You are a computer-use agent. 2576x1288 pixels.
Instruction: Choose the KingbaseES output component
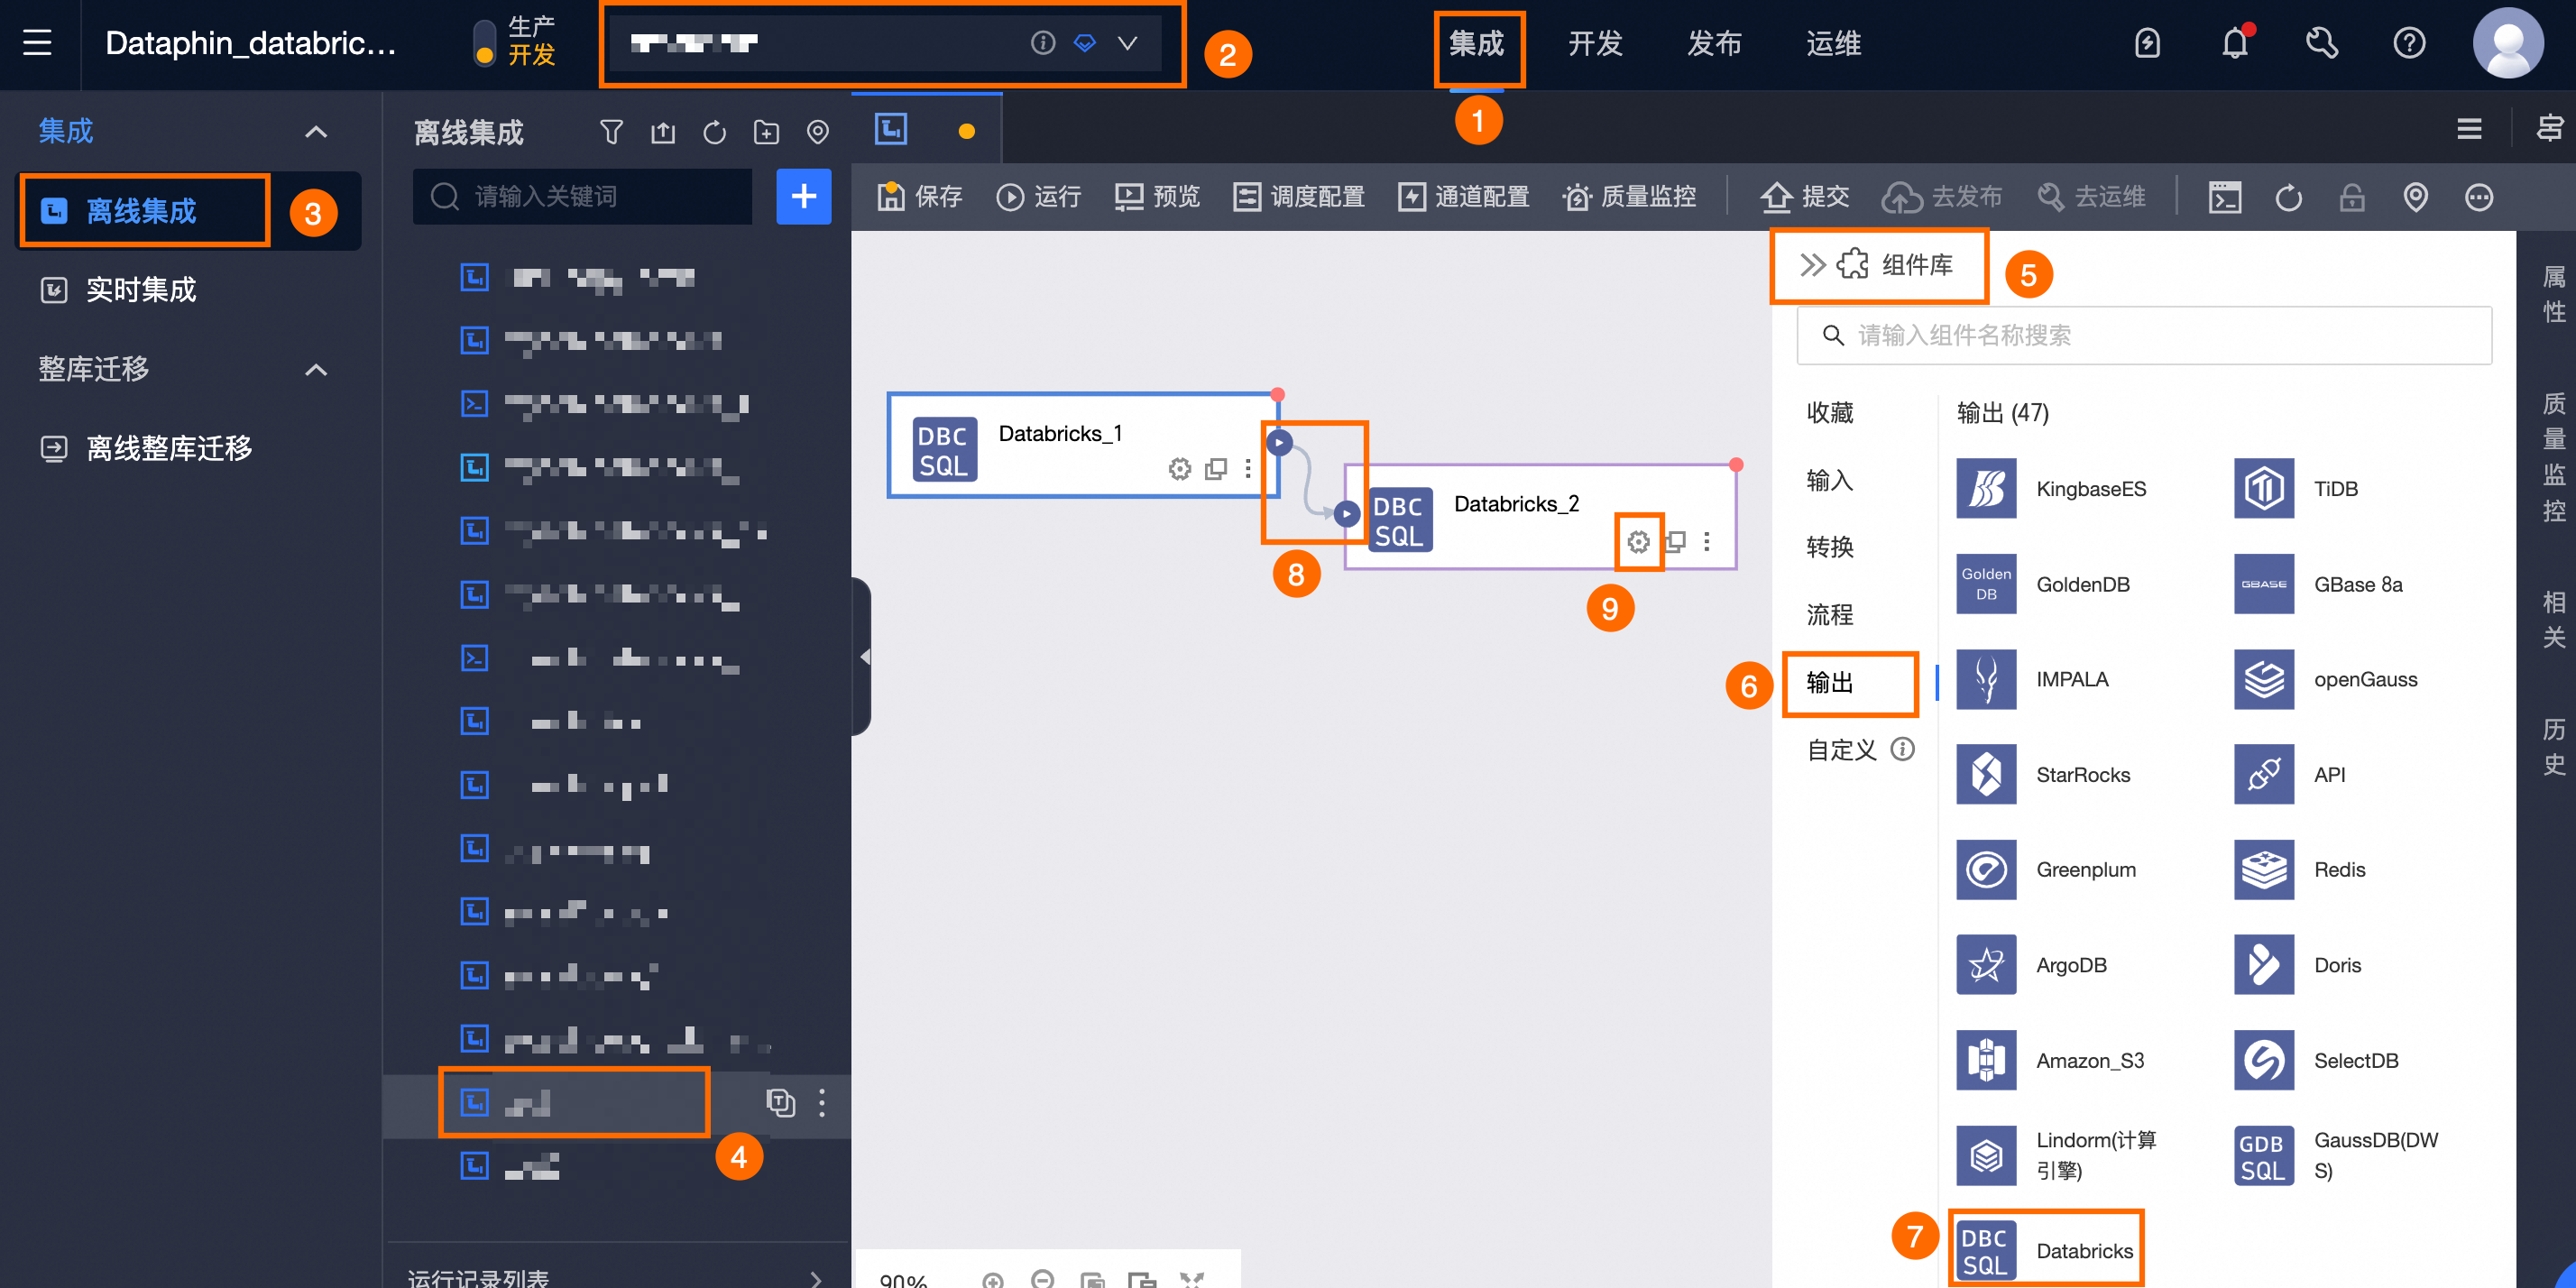pos(2050,489)
